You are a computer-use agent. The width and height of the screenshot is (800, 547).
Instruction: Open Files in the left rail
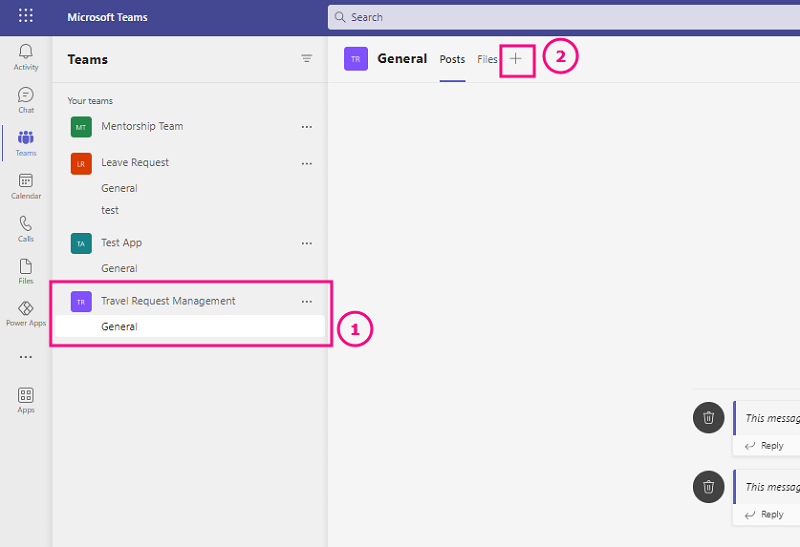pos(26,270)
